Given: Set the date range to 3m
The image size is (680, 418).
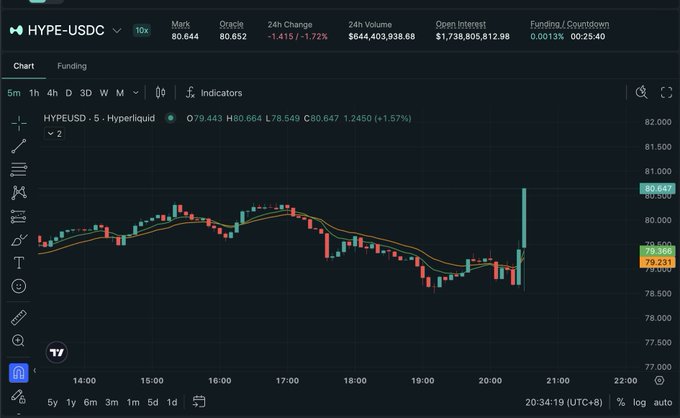Looking at the screenshot, I should coord(111,402).
